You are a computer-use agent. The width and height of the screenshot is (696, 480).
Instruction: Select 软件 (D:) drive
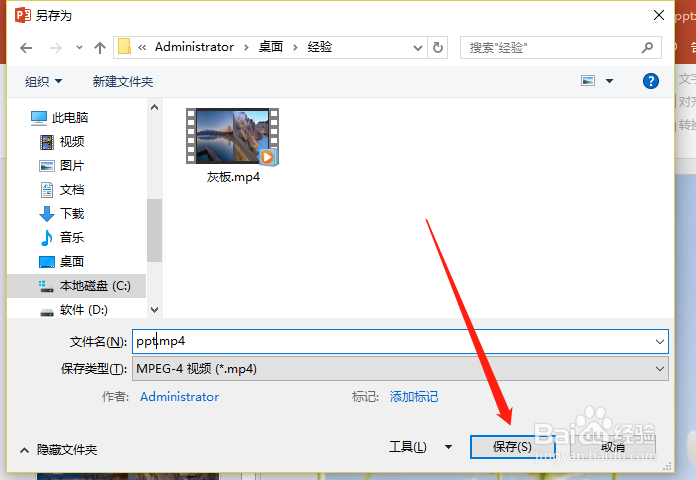(x=74, y=309)
